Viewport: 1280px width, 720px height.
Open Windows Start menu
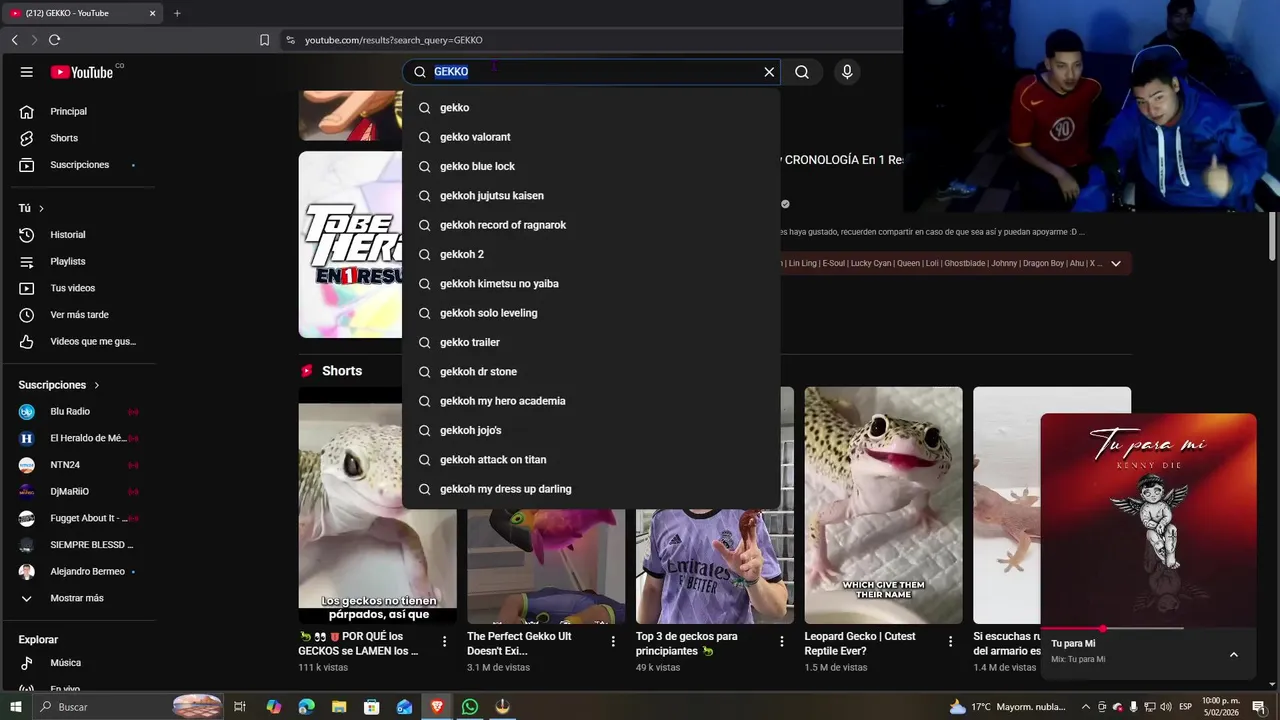[15, 707]
